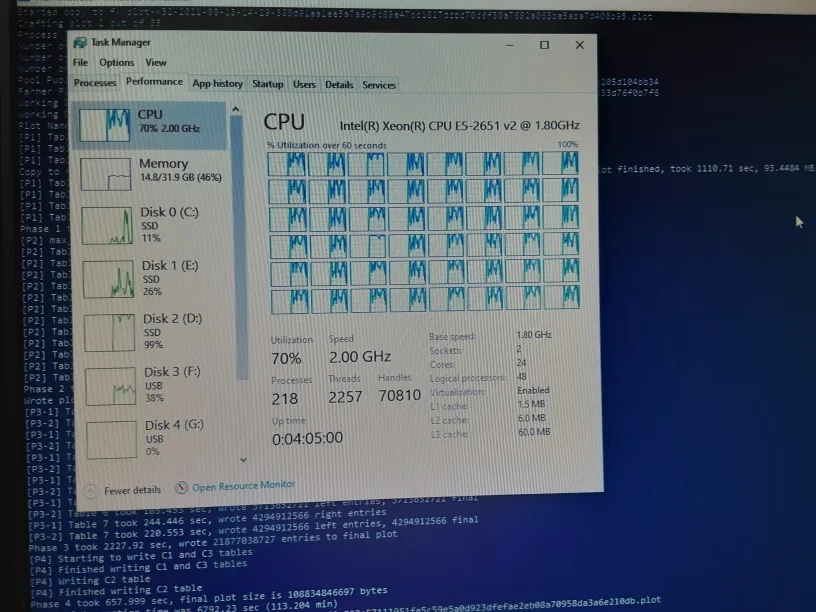Click the Disk 4 mini graph thumbnail

112,440
